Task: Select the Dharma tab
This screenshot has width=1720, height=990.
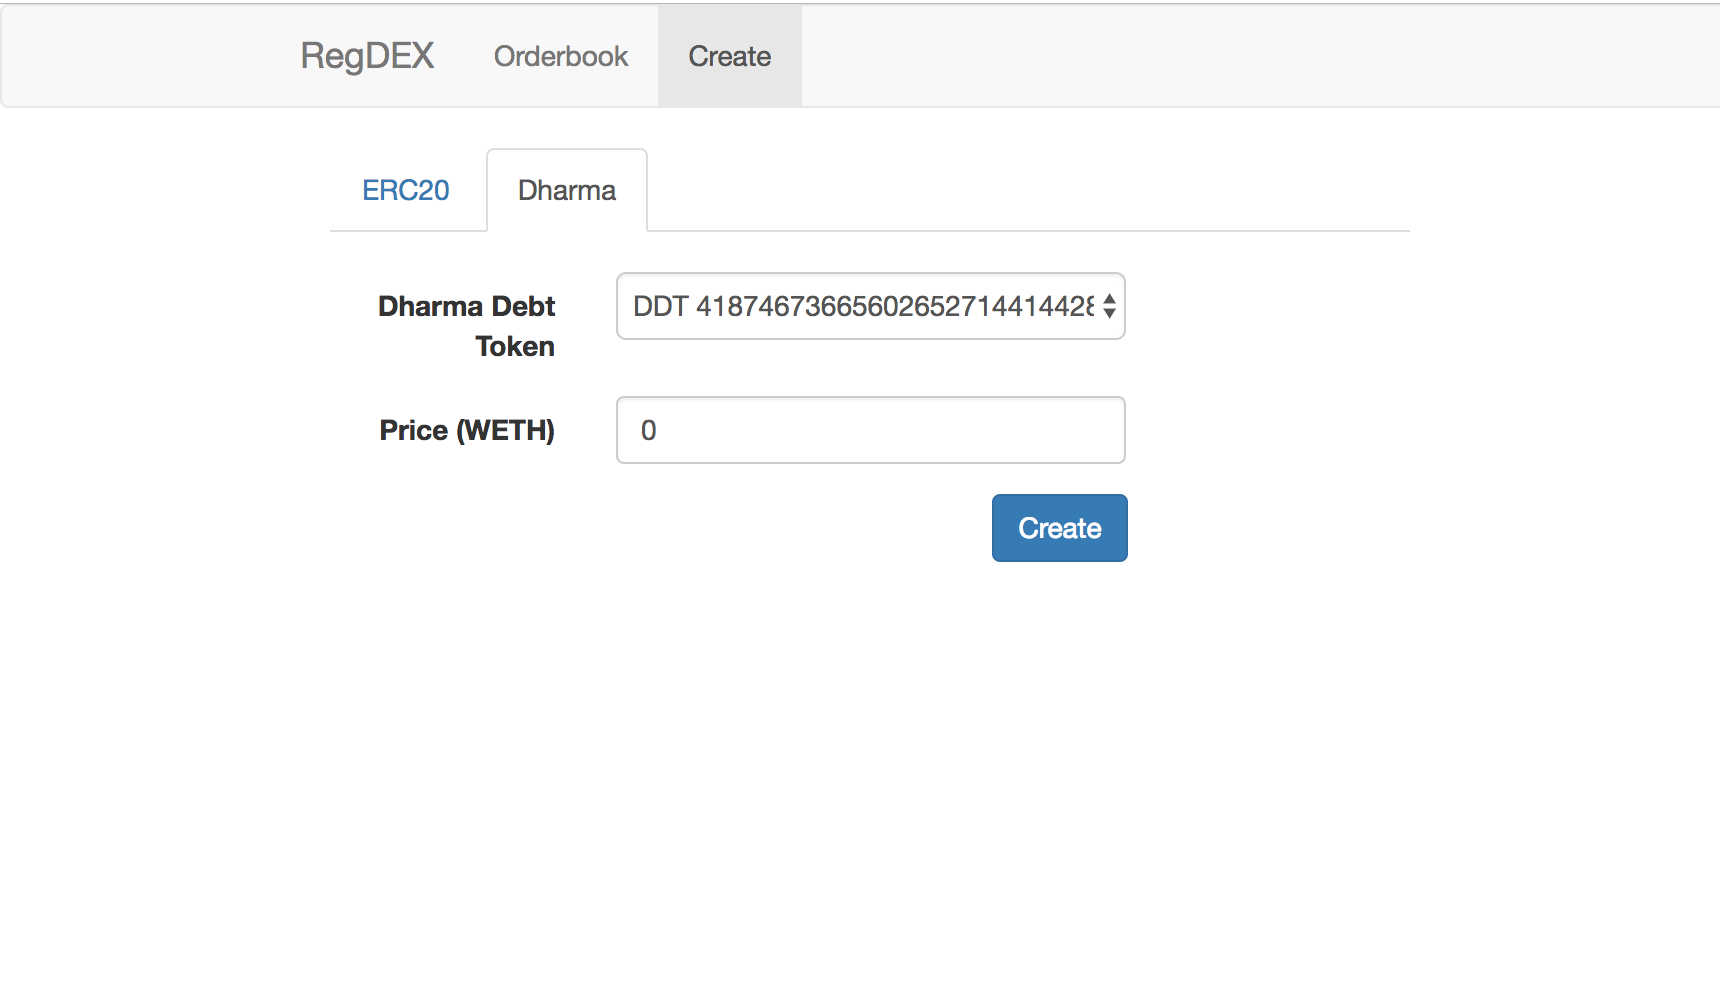Action: click(x=567, y=190)
